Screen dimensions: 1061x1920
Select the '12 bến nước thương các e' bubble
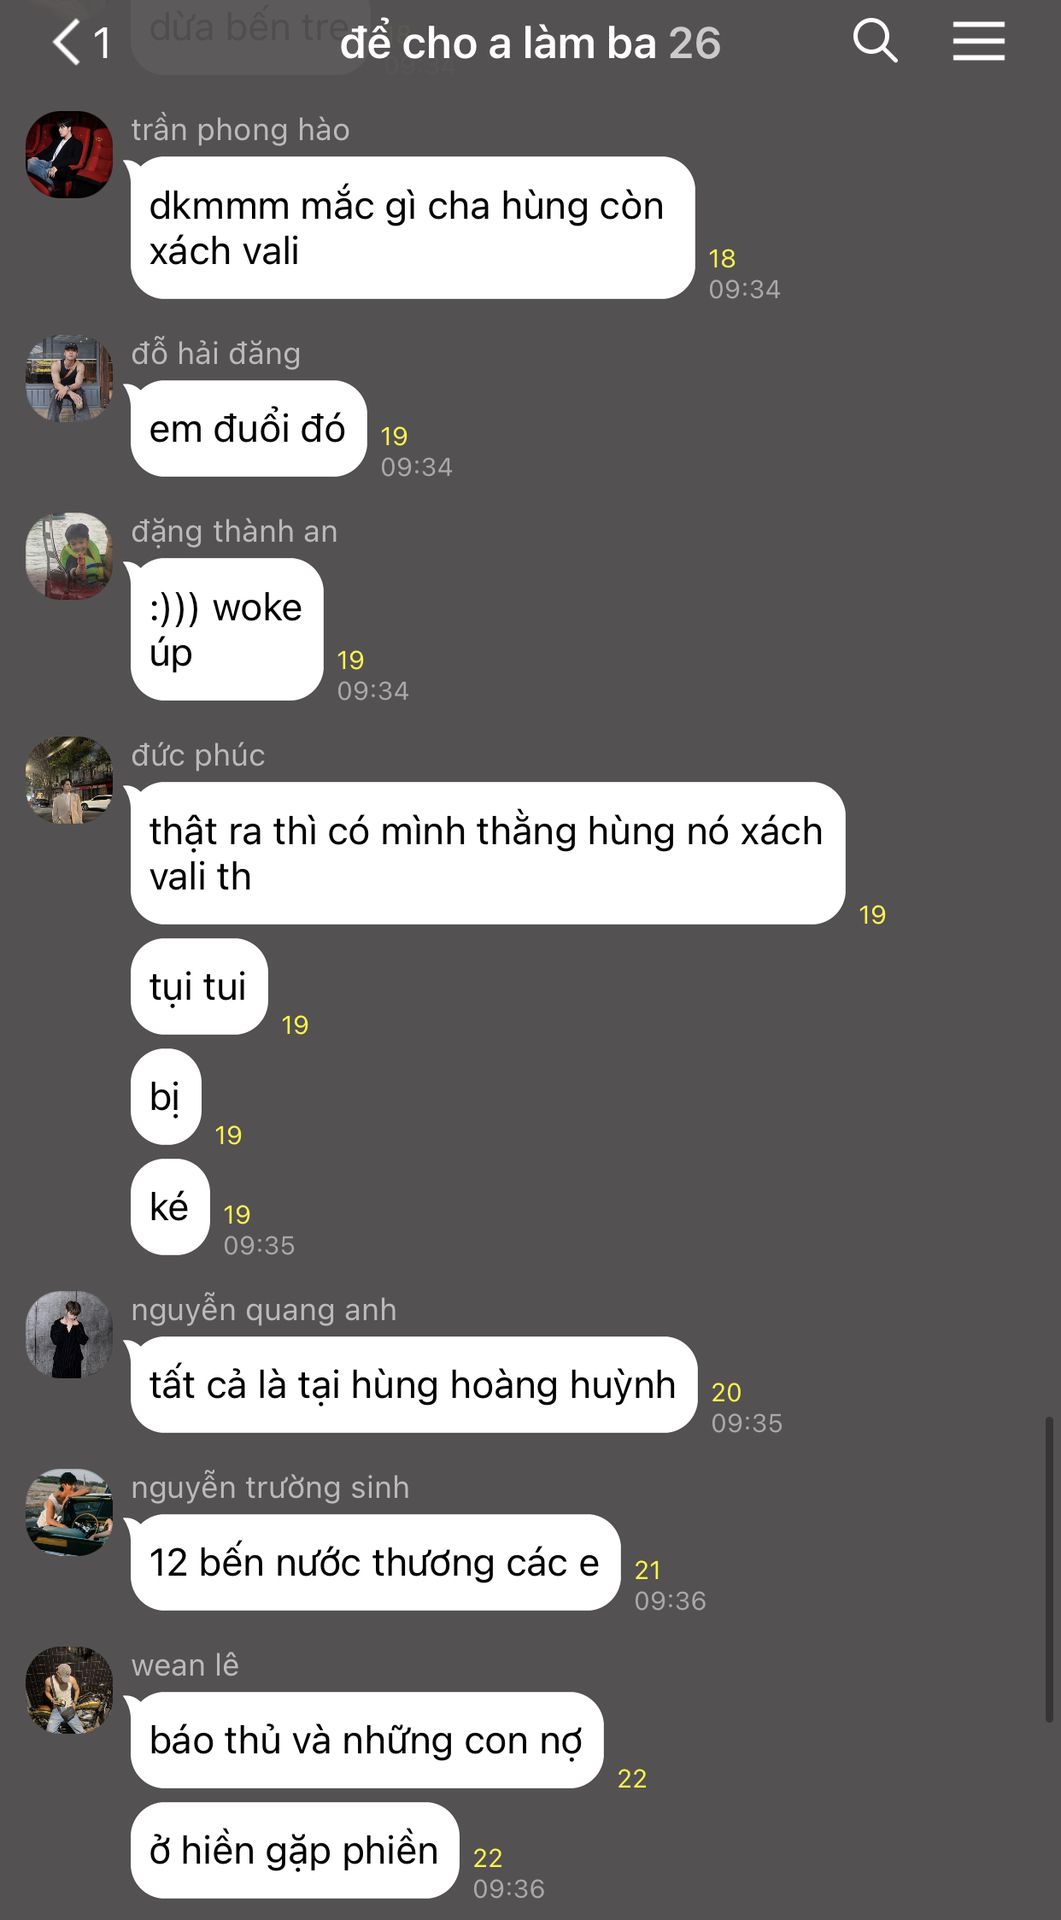pyautogui.click(x=375, y=1563)
